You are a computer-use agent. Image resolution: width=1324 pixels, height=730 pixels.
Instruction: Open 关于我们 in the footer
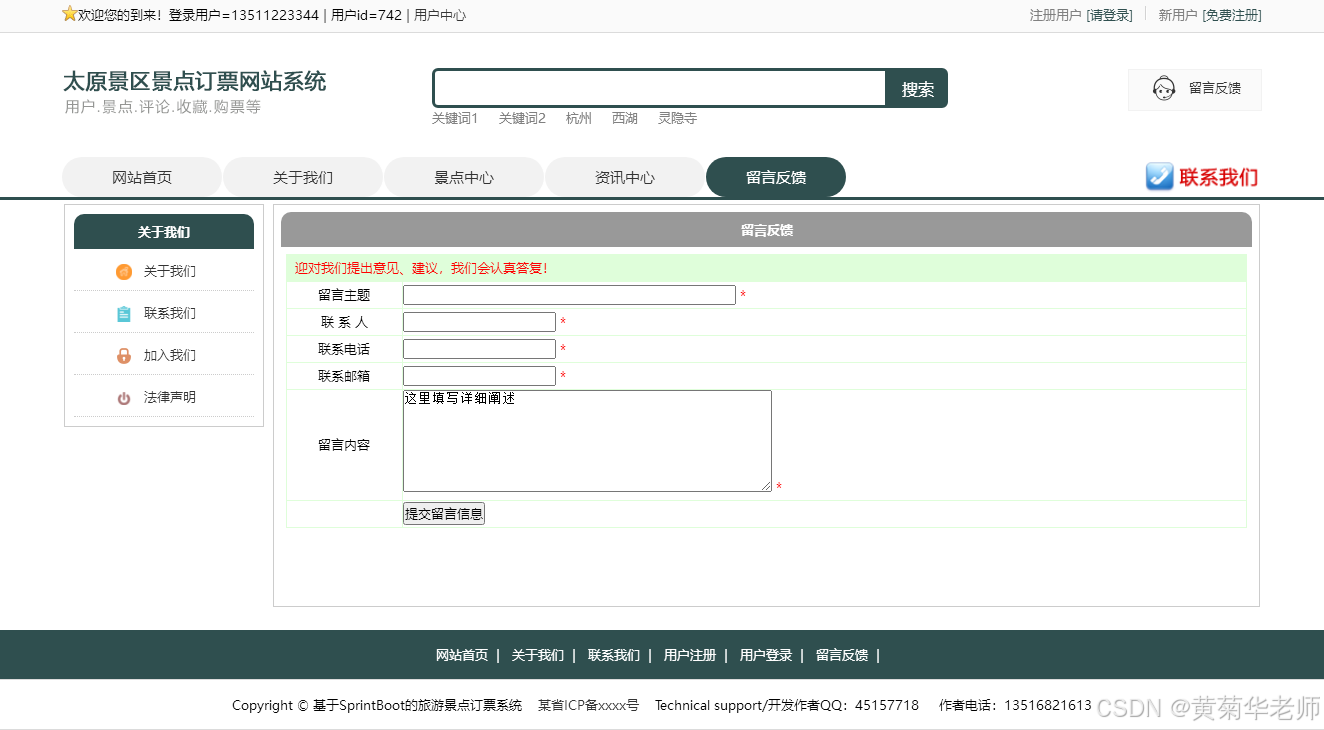pos(538,656)
